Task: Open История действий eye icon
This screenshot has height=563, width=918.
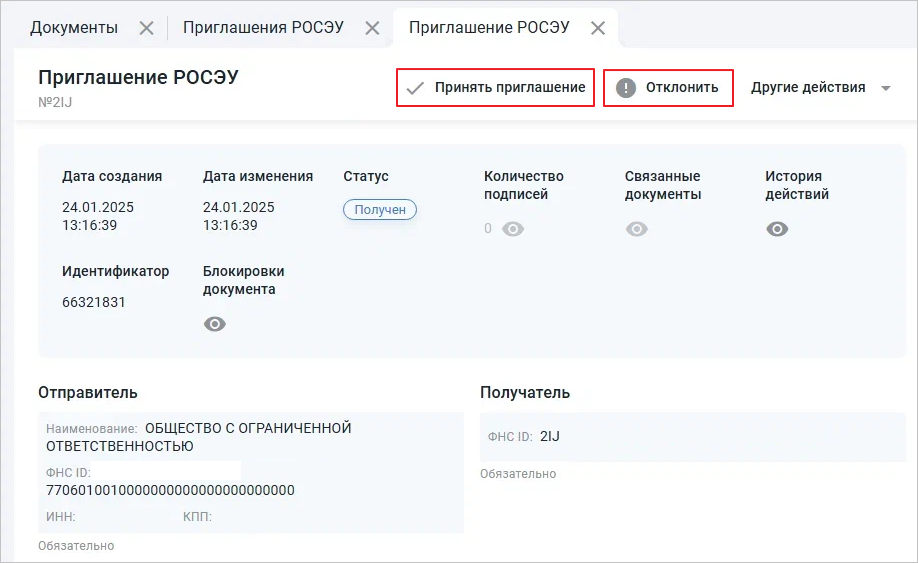Action: [x=777, y=229]
